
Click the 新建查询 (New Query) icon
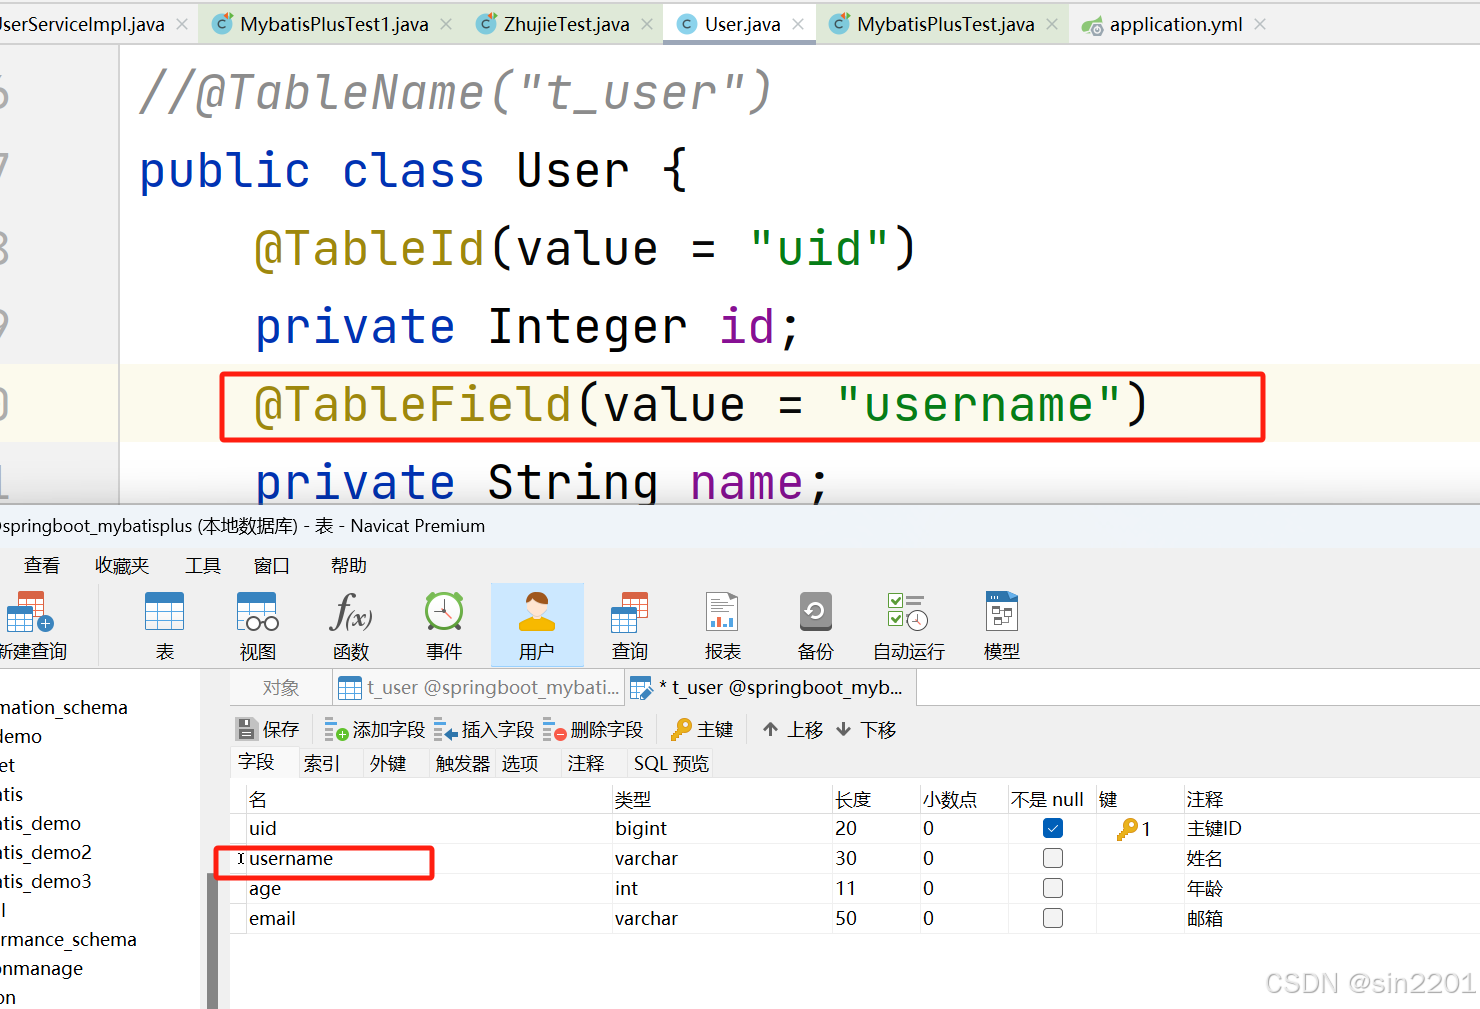[30, 625]
